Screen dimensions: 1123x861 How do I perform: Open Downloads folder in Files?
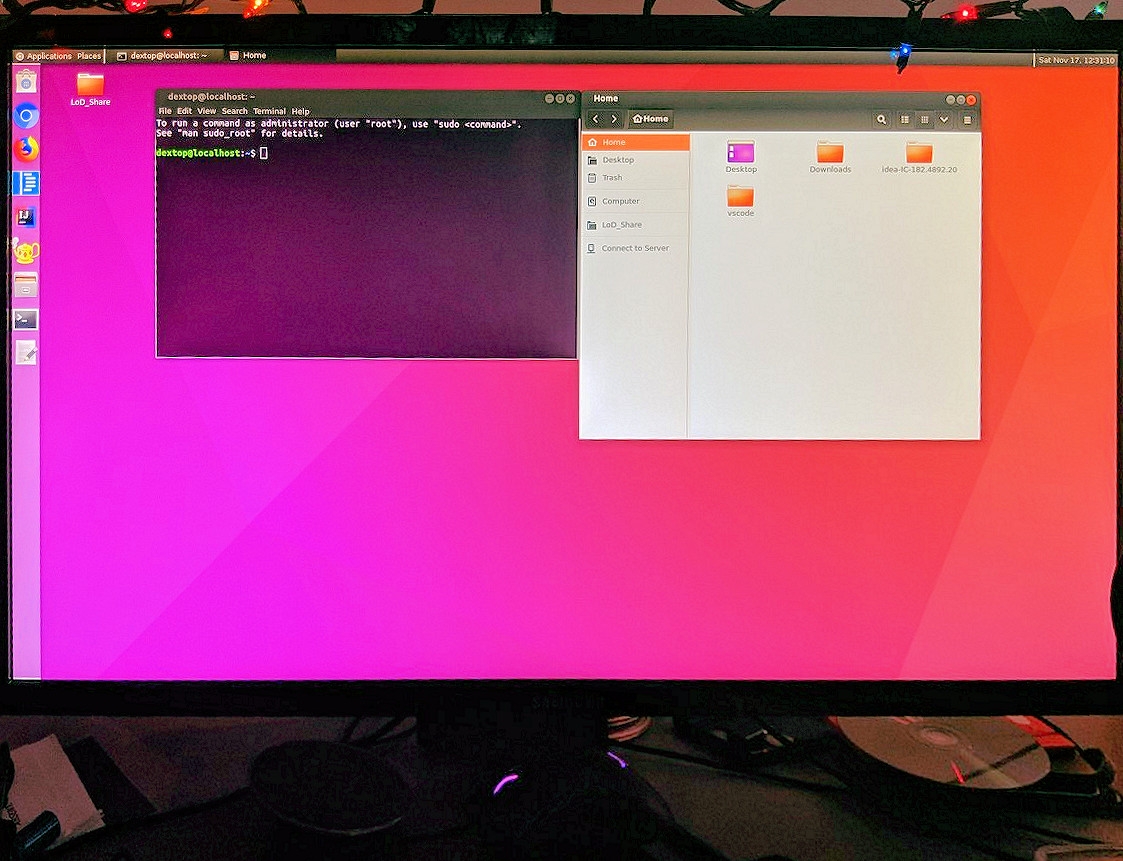(830, 158)
